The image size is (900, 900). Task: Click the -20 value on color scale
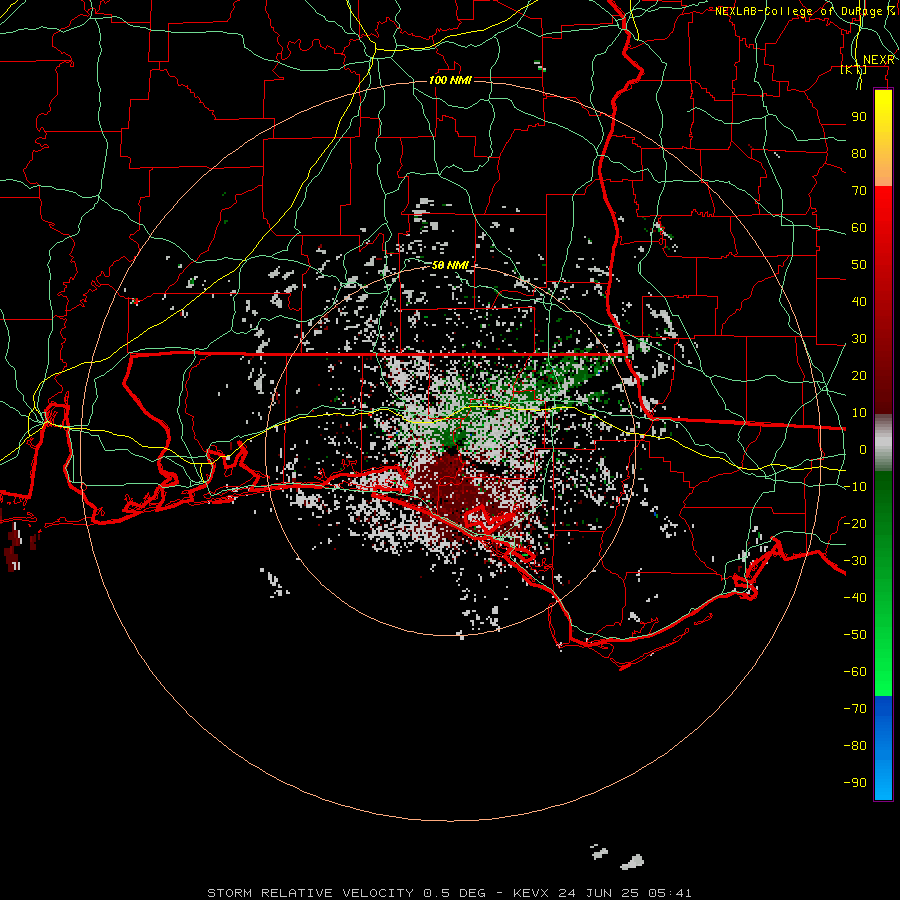855,523
